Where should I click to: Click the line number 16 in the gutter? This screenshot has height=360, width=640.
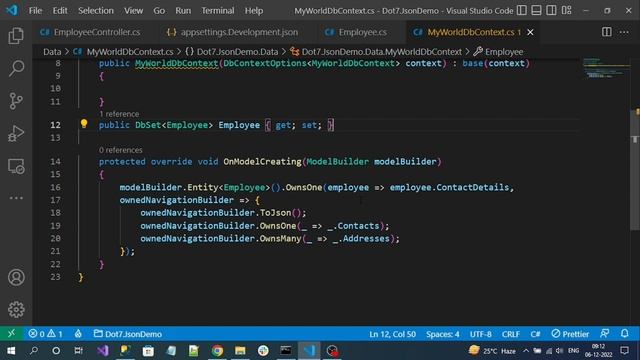56,187
